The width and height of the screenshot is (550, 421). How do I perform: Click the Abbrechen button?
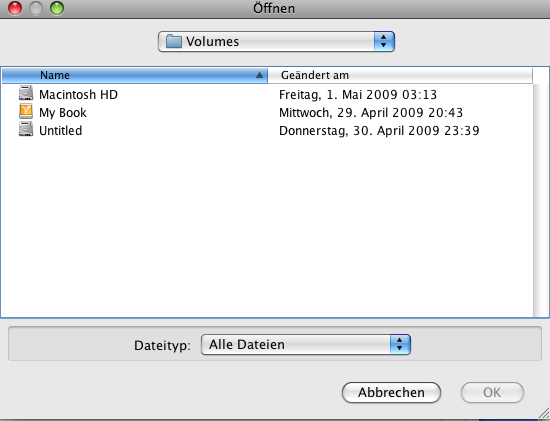(x=391, y=393)
